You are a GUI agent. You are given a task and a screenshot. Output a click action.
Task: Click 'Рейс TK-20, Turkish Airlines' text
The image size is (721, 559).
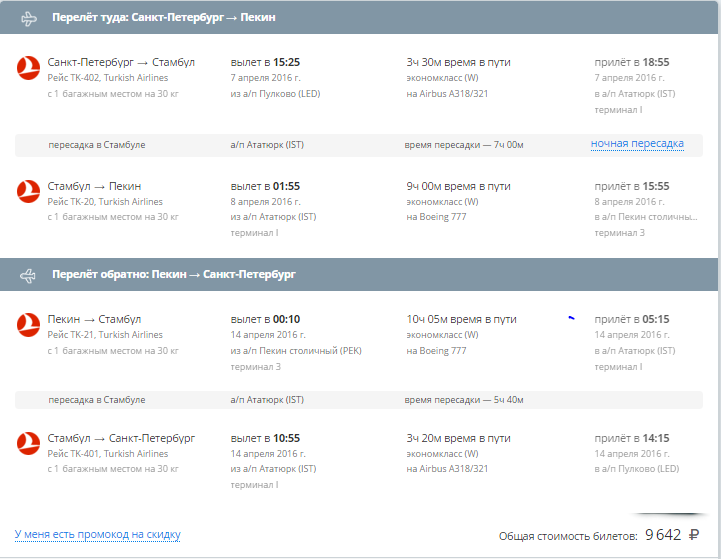point(105,202)
